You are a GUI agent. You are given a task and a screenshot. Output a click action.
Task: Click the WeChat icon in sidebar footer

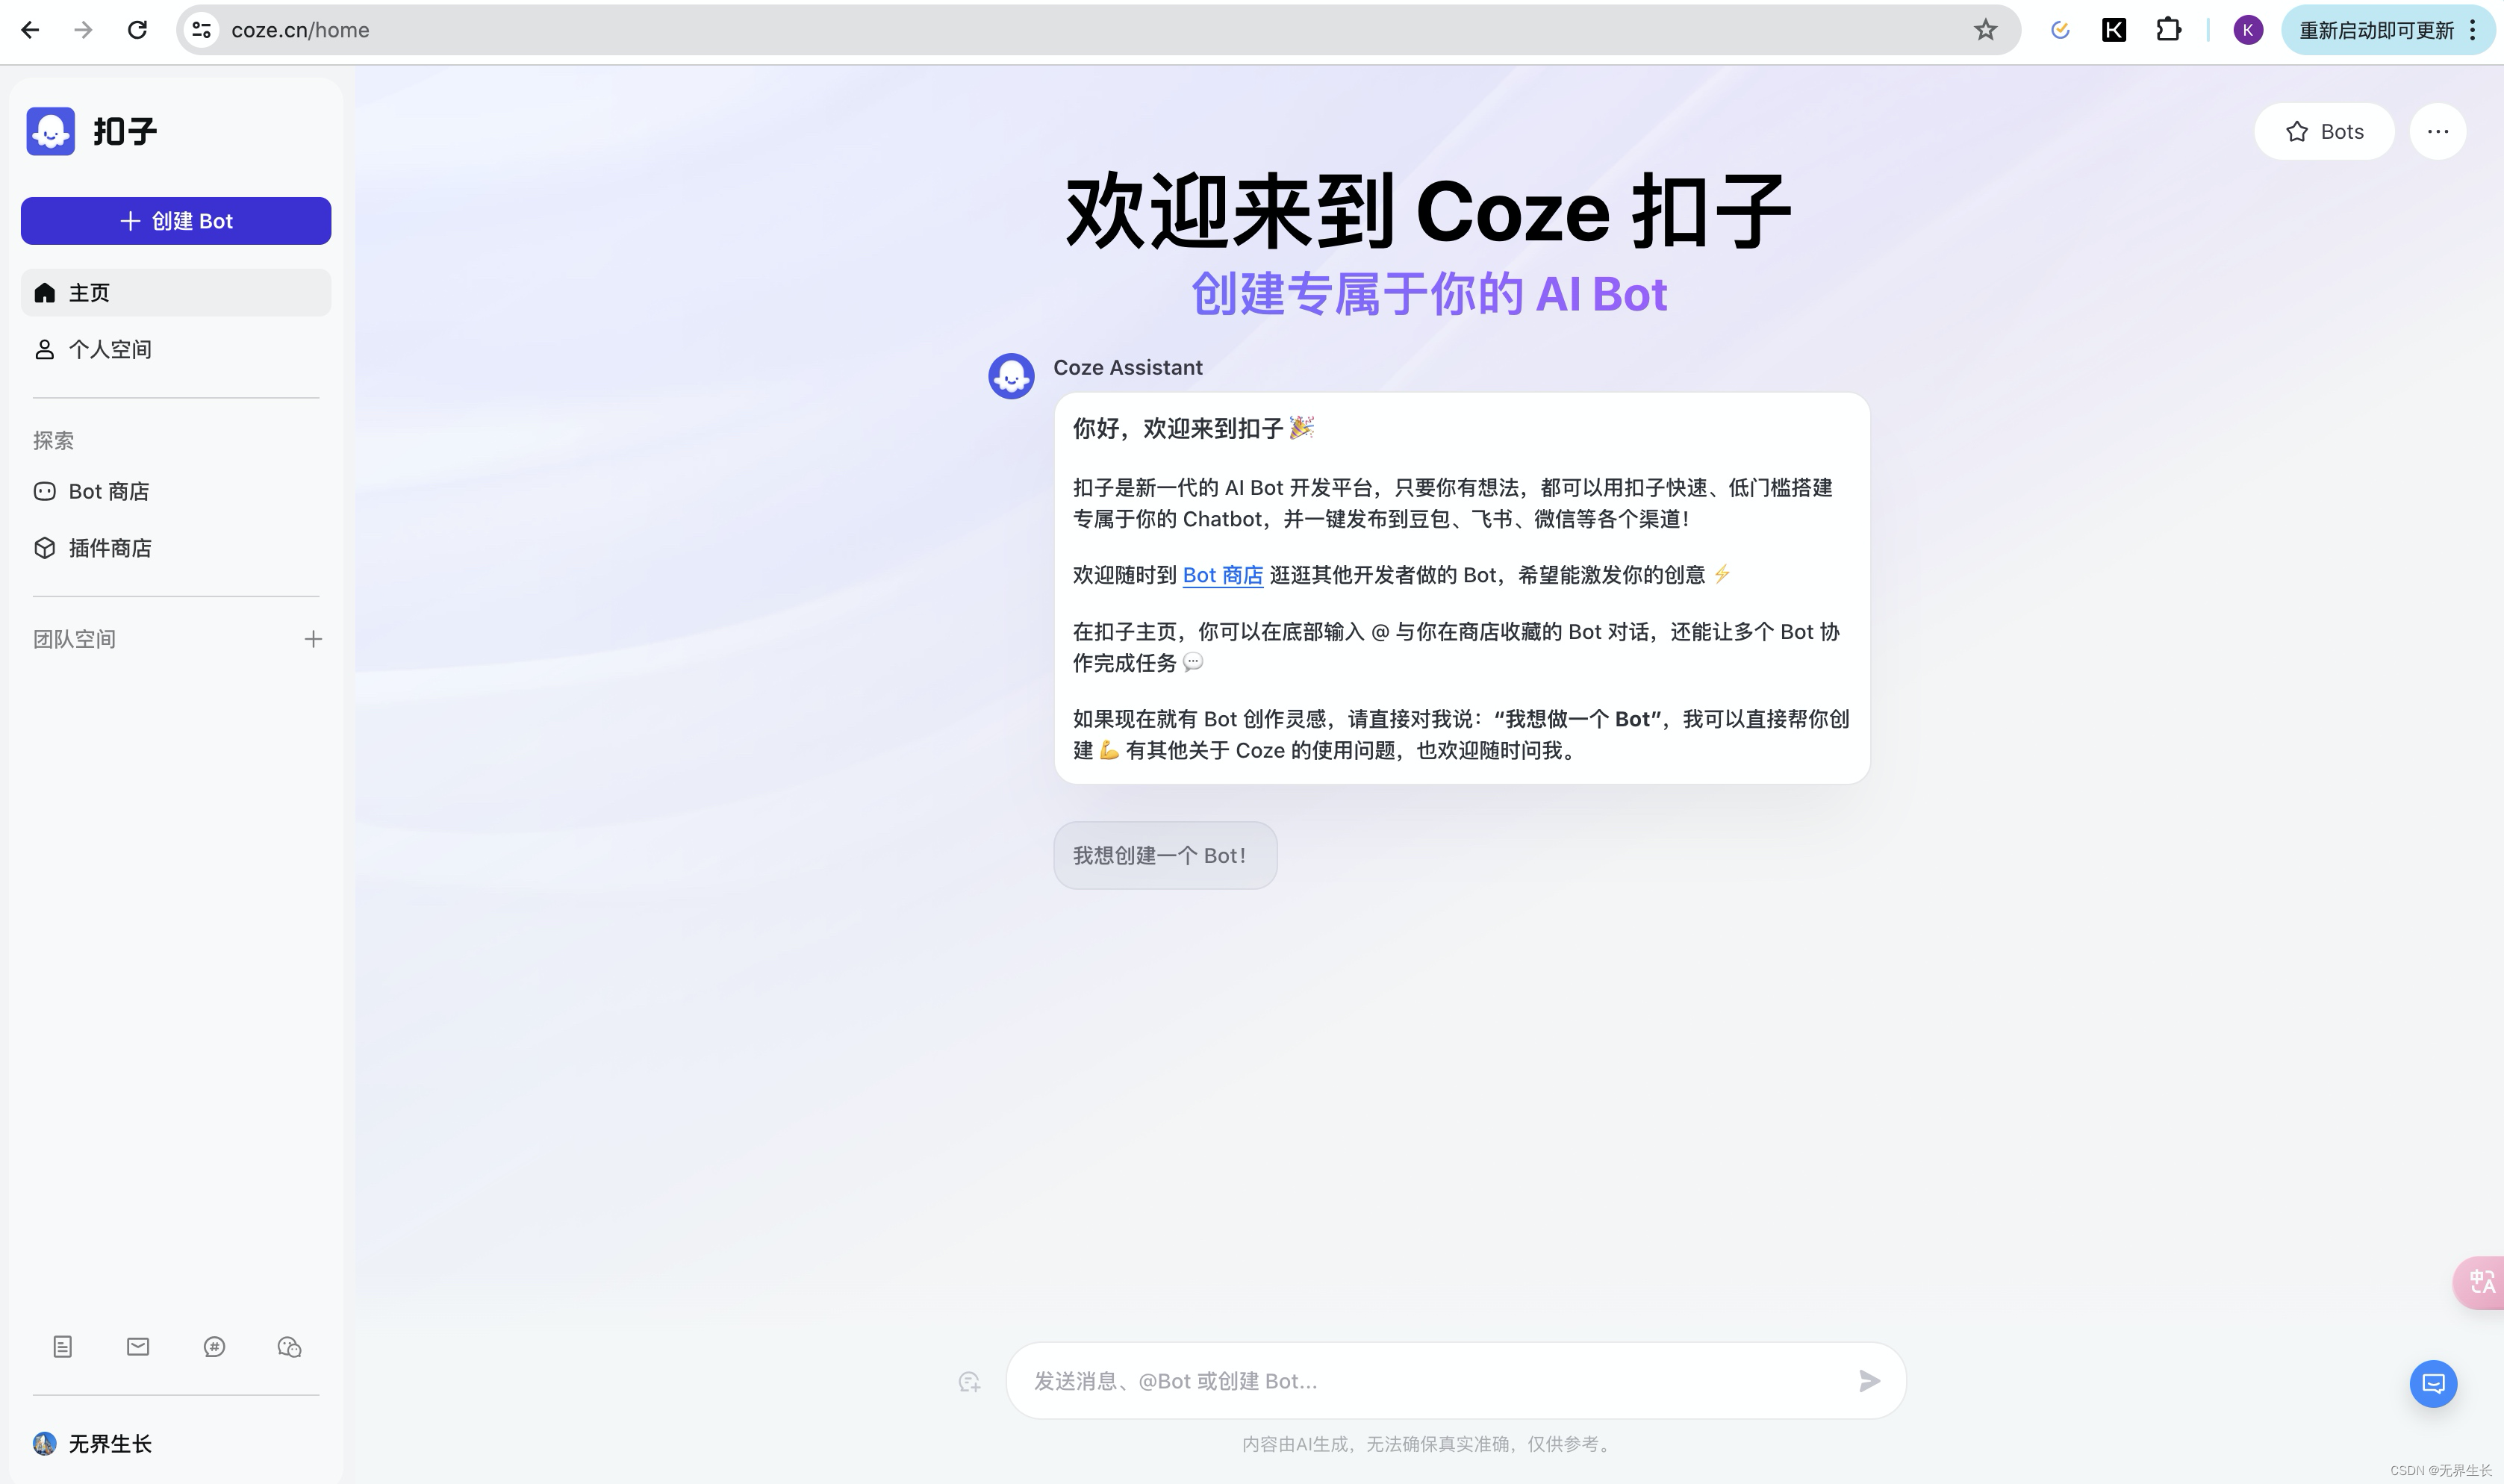(289, 1347)
